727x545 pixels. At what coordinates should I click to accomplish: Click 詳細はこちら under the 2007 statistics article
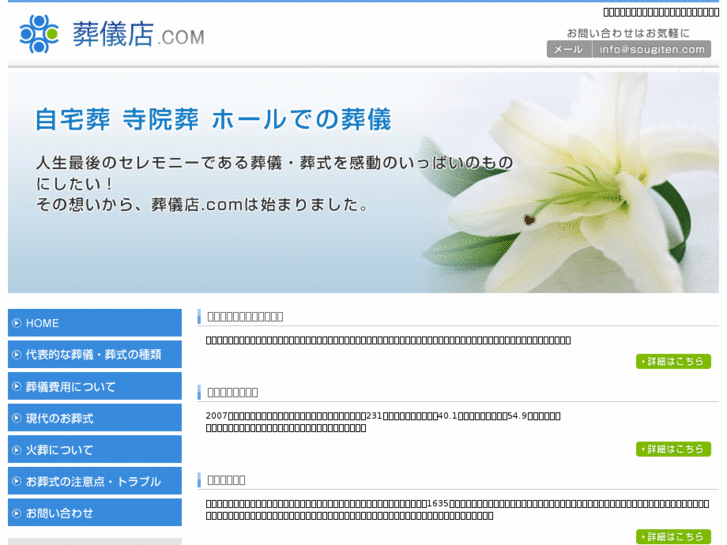673,449
